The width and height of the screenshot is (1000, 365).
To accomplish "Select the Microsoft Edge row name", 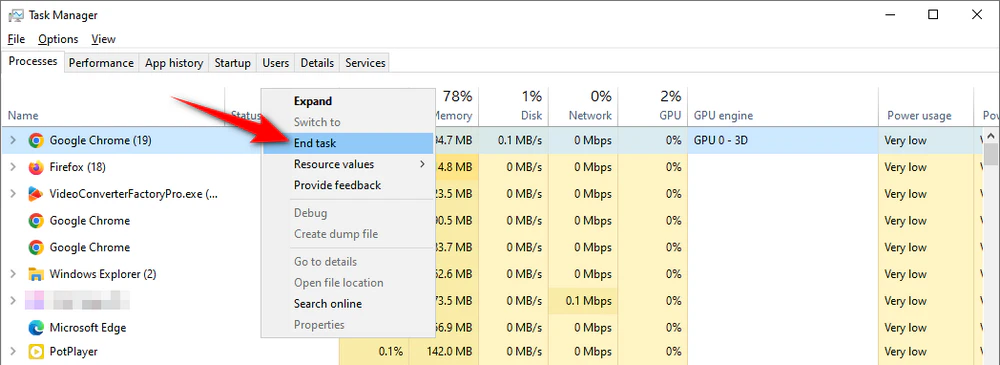I will tap(87, 328).
